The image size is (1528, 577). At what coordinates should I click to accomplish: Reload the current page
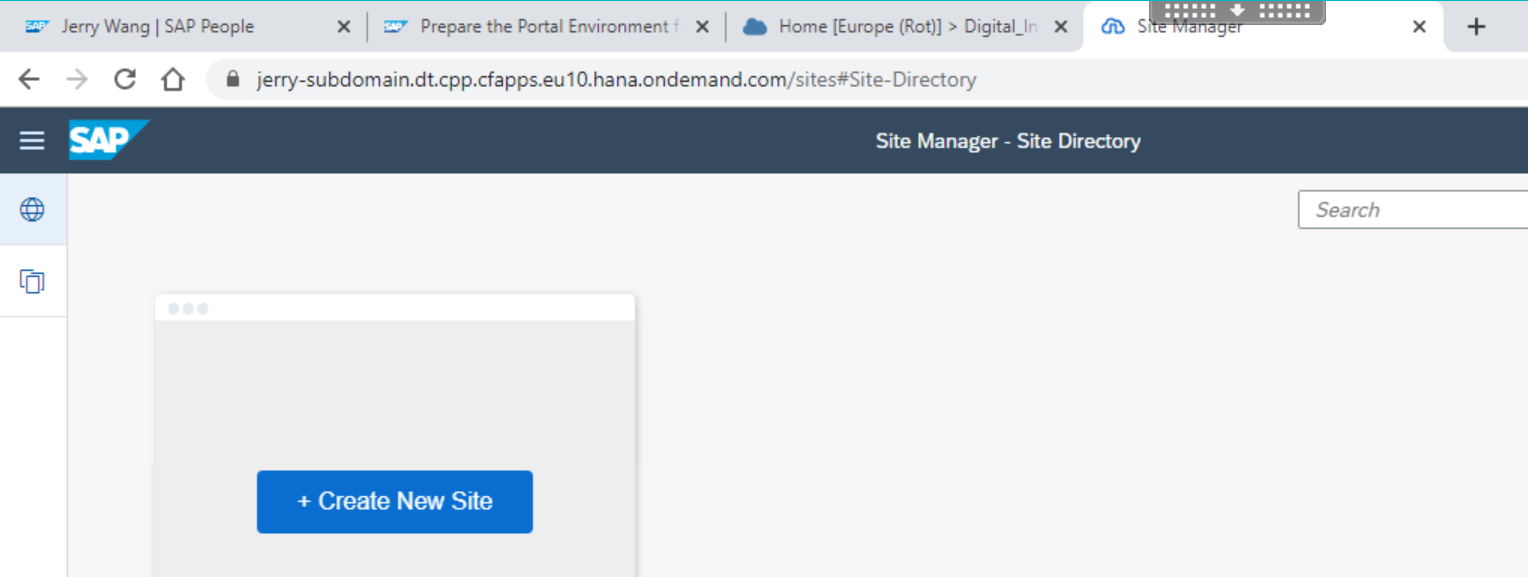(x=125, y=80)
